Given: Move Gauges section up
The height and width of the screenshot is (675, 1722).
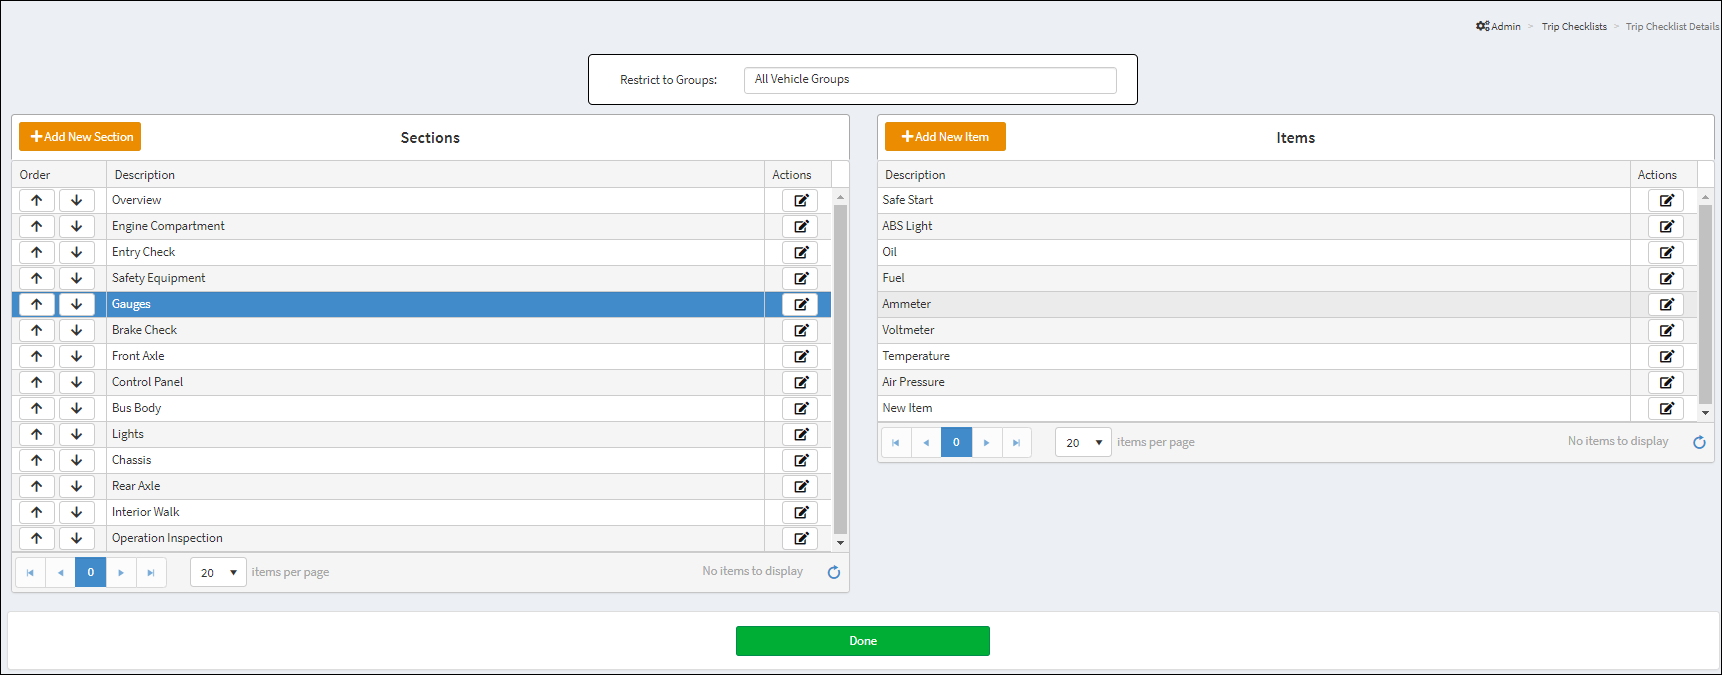Looking at the screenshot, I should coord(36,304).
